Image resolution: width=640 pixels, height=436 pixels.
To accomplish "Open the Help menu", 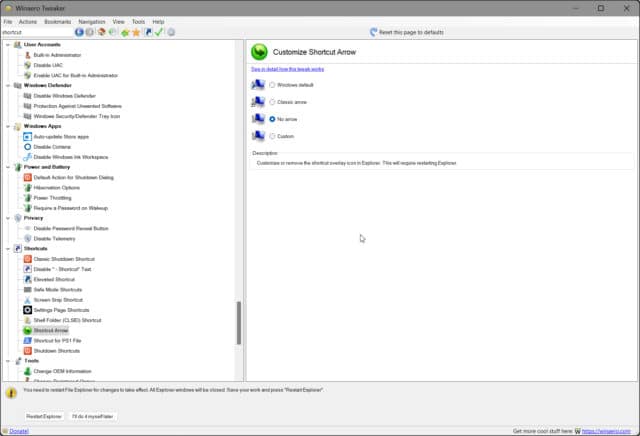I will click(x=158, y=22).
